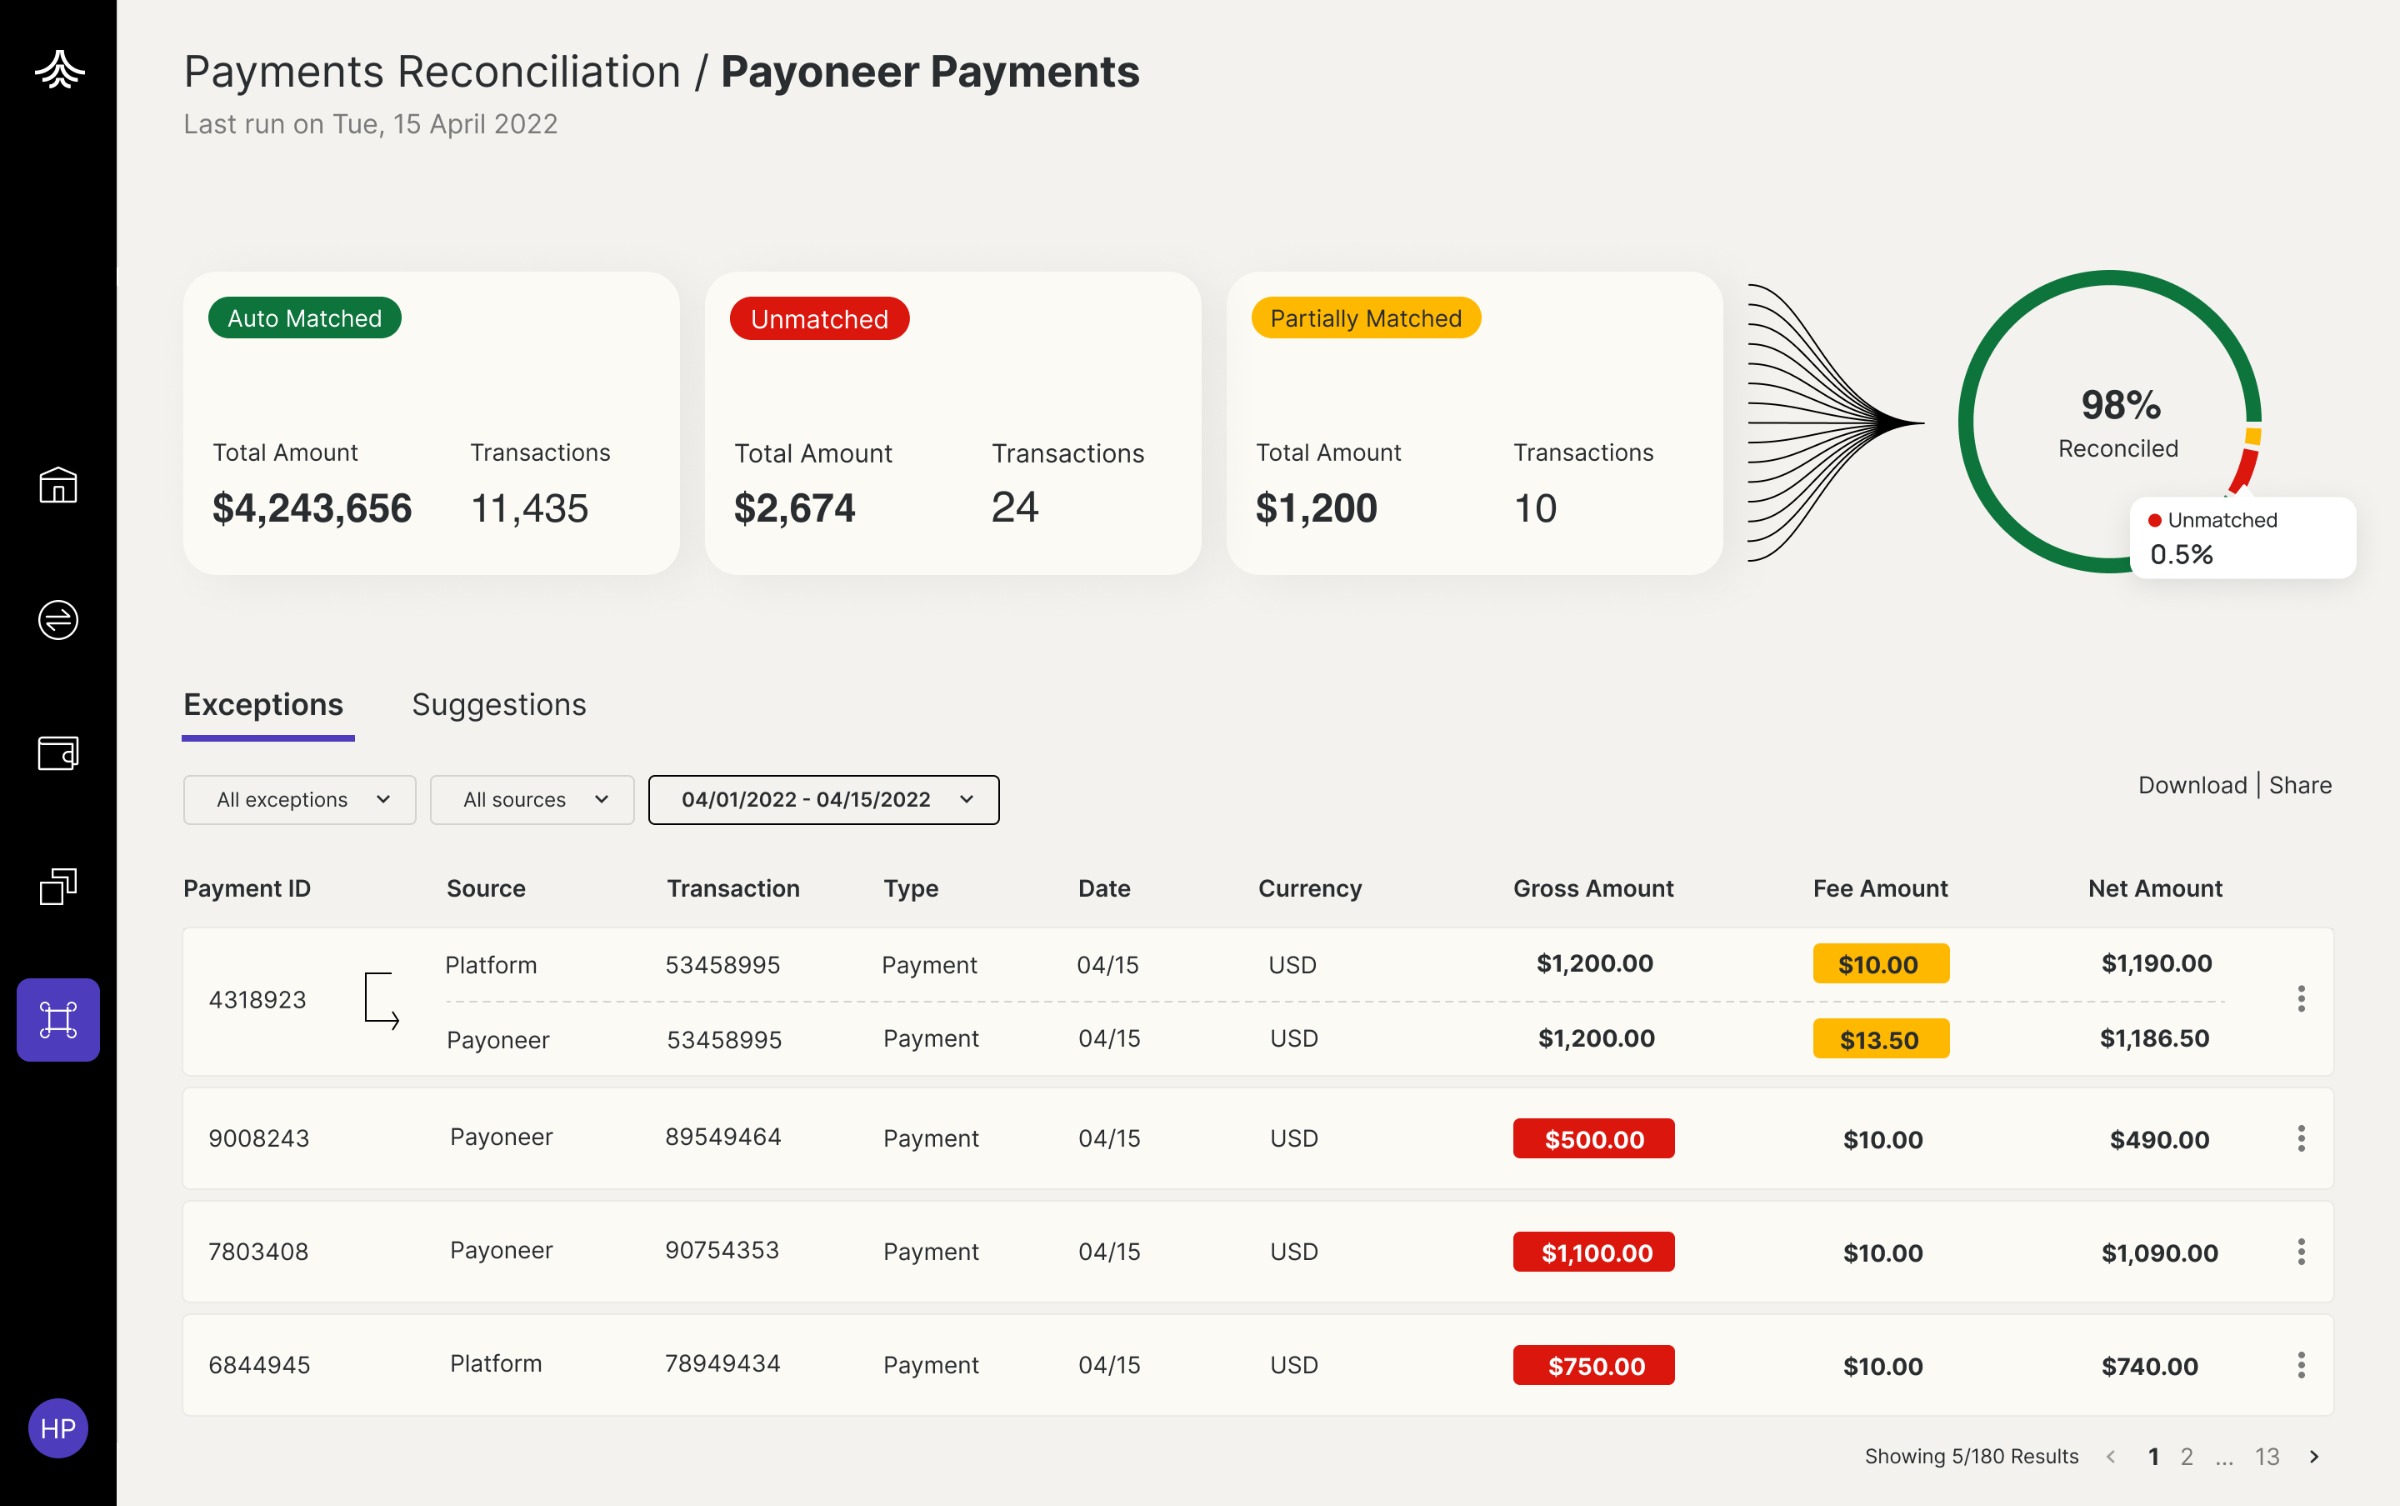The width and height of the screenshot is (2400, 1506).
Task: Click the Share link
Action: click(x=2300, y=785)
